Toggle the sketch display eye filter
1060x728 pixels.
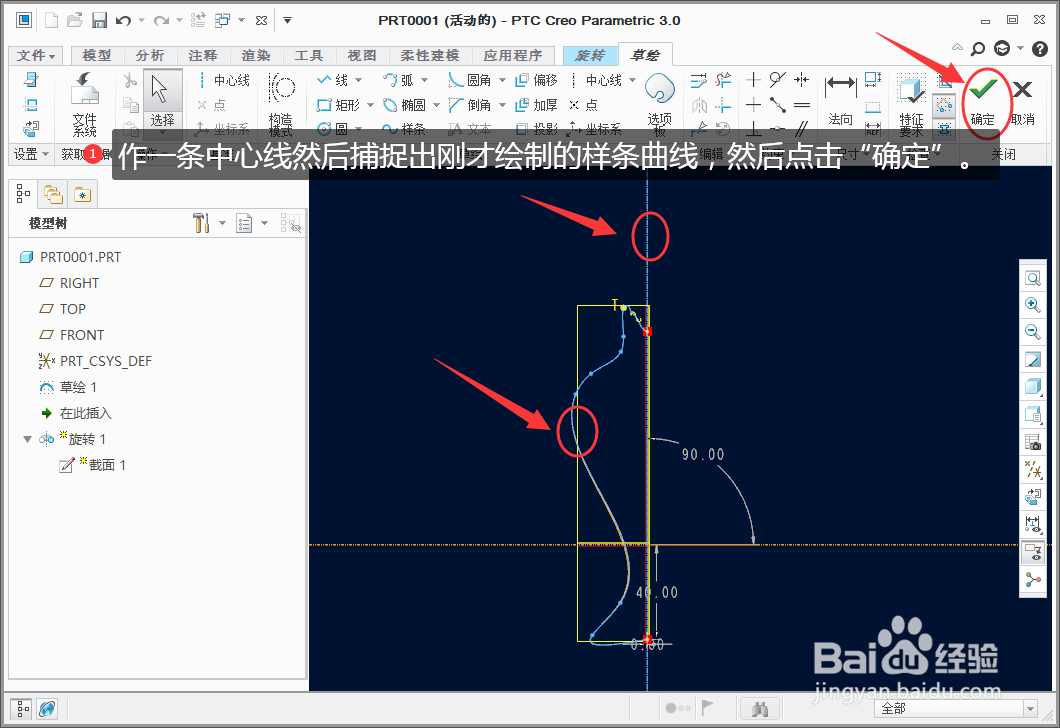click(1033, 552)
